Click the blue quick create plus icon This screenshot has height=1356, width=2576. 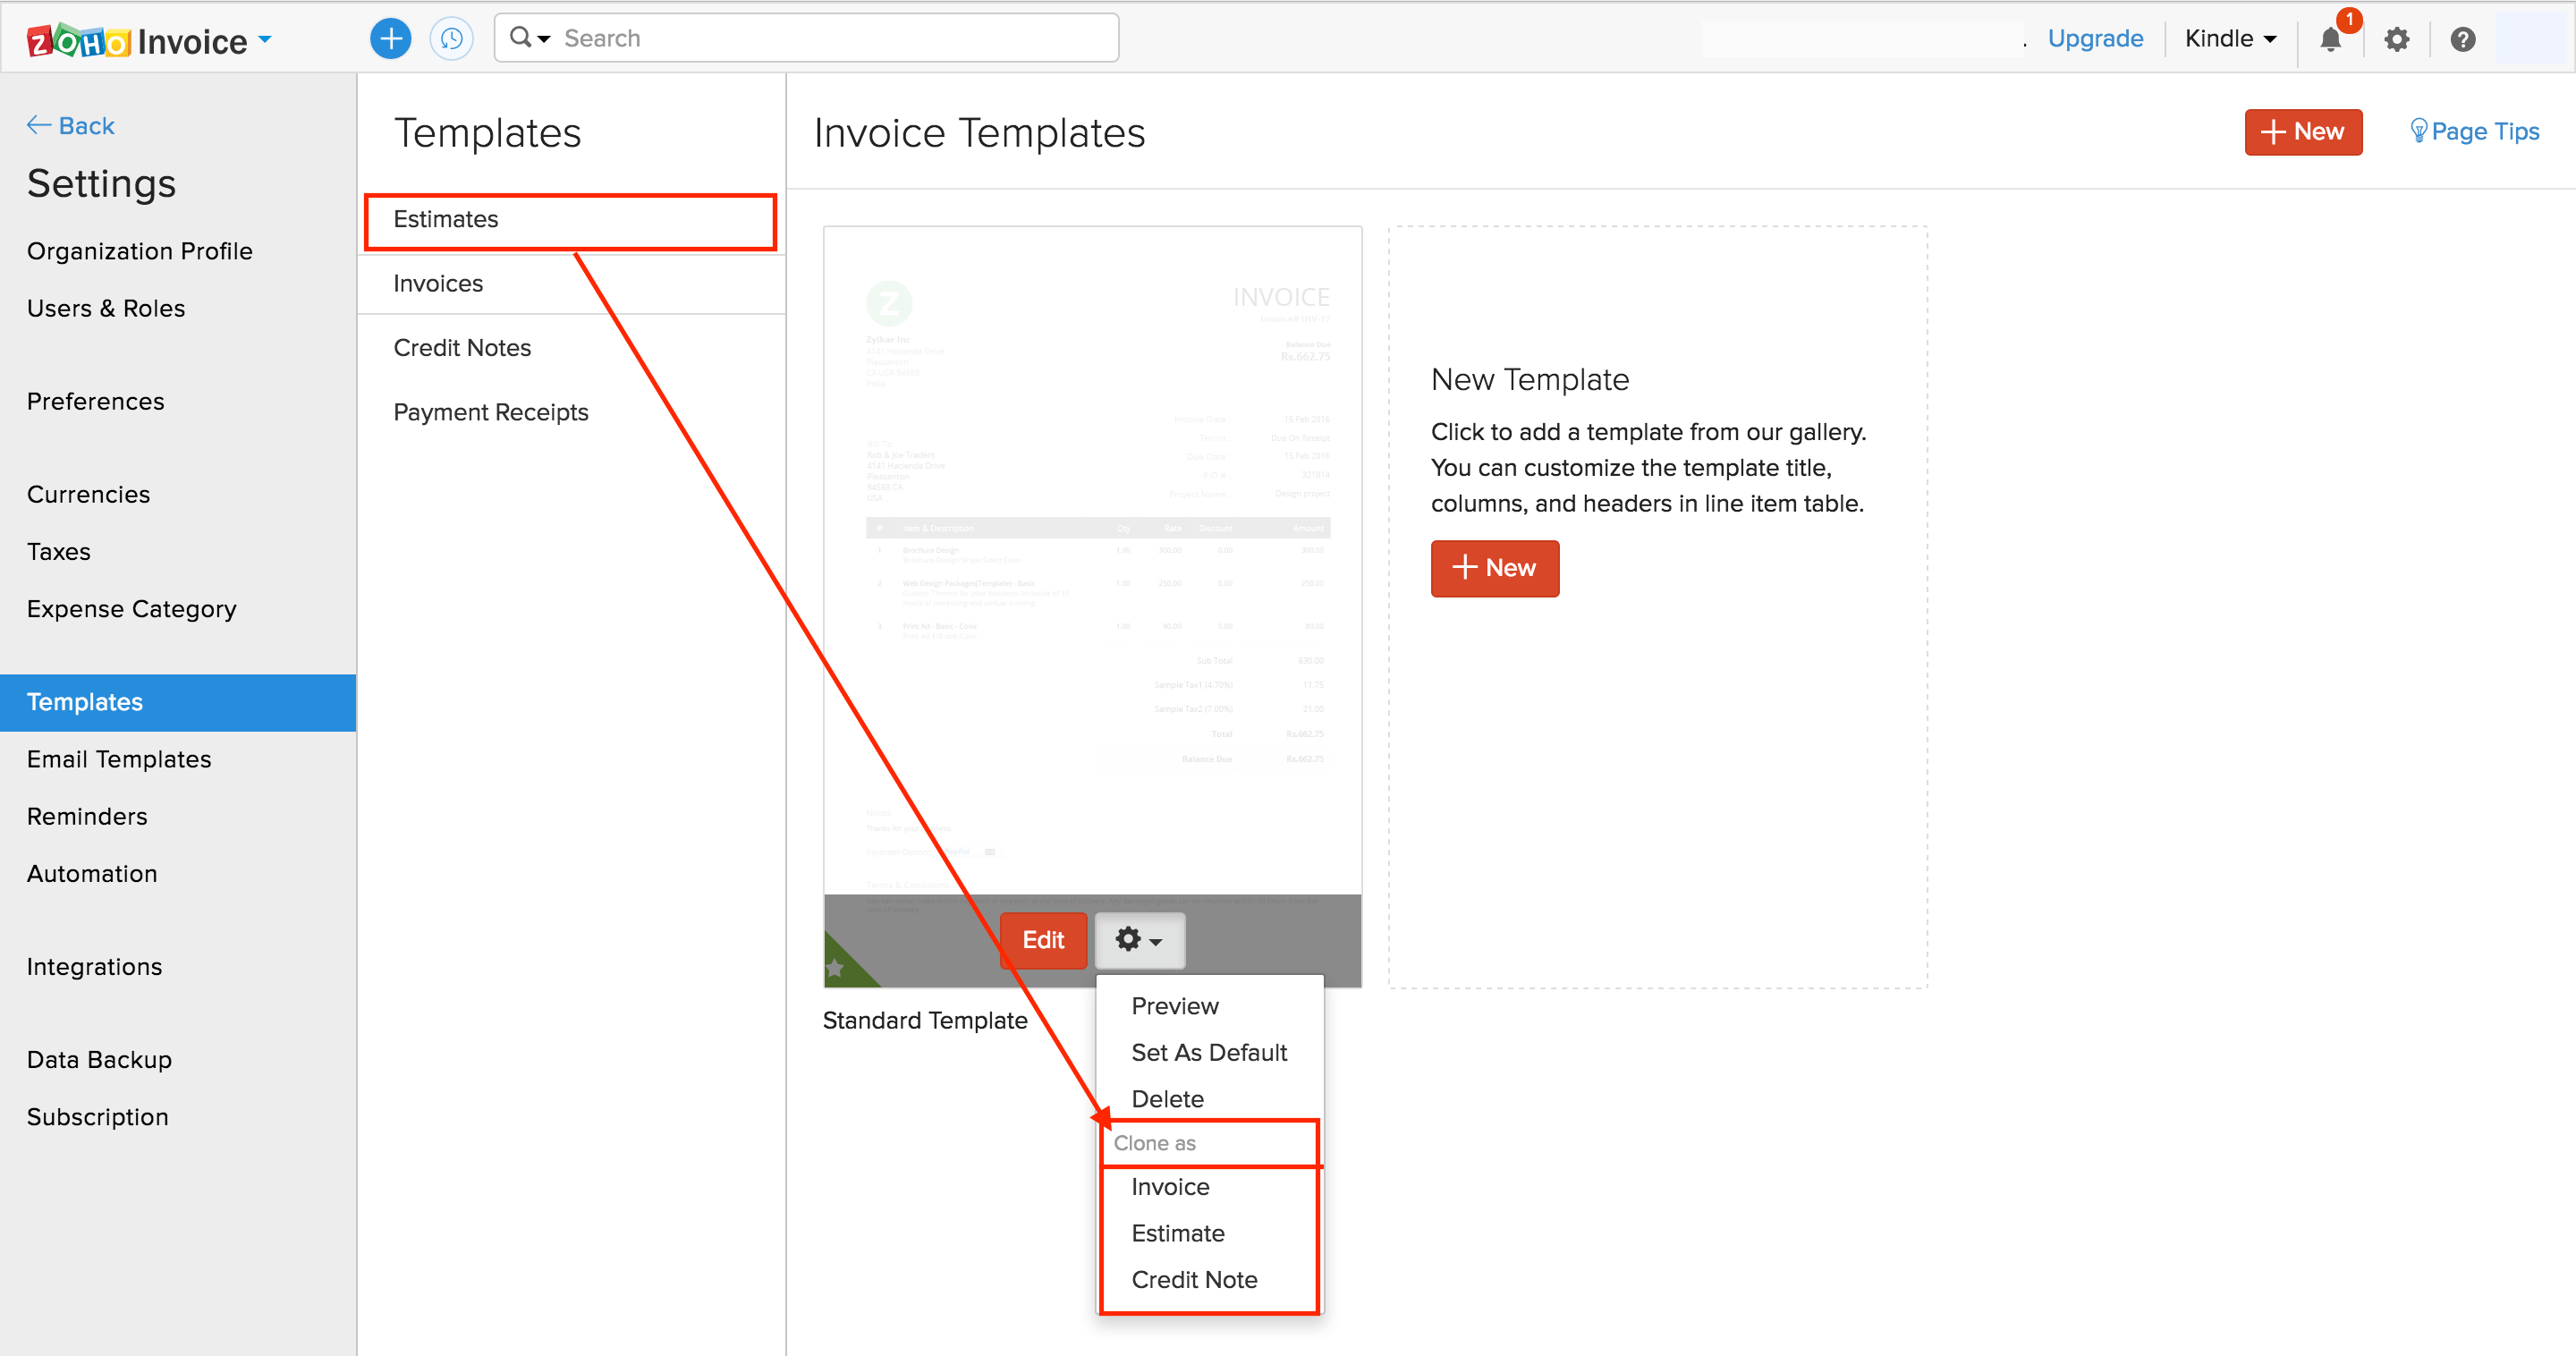390,39
